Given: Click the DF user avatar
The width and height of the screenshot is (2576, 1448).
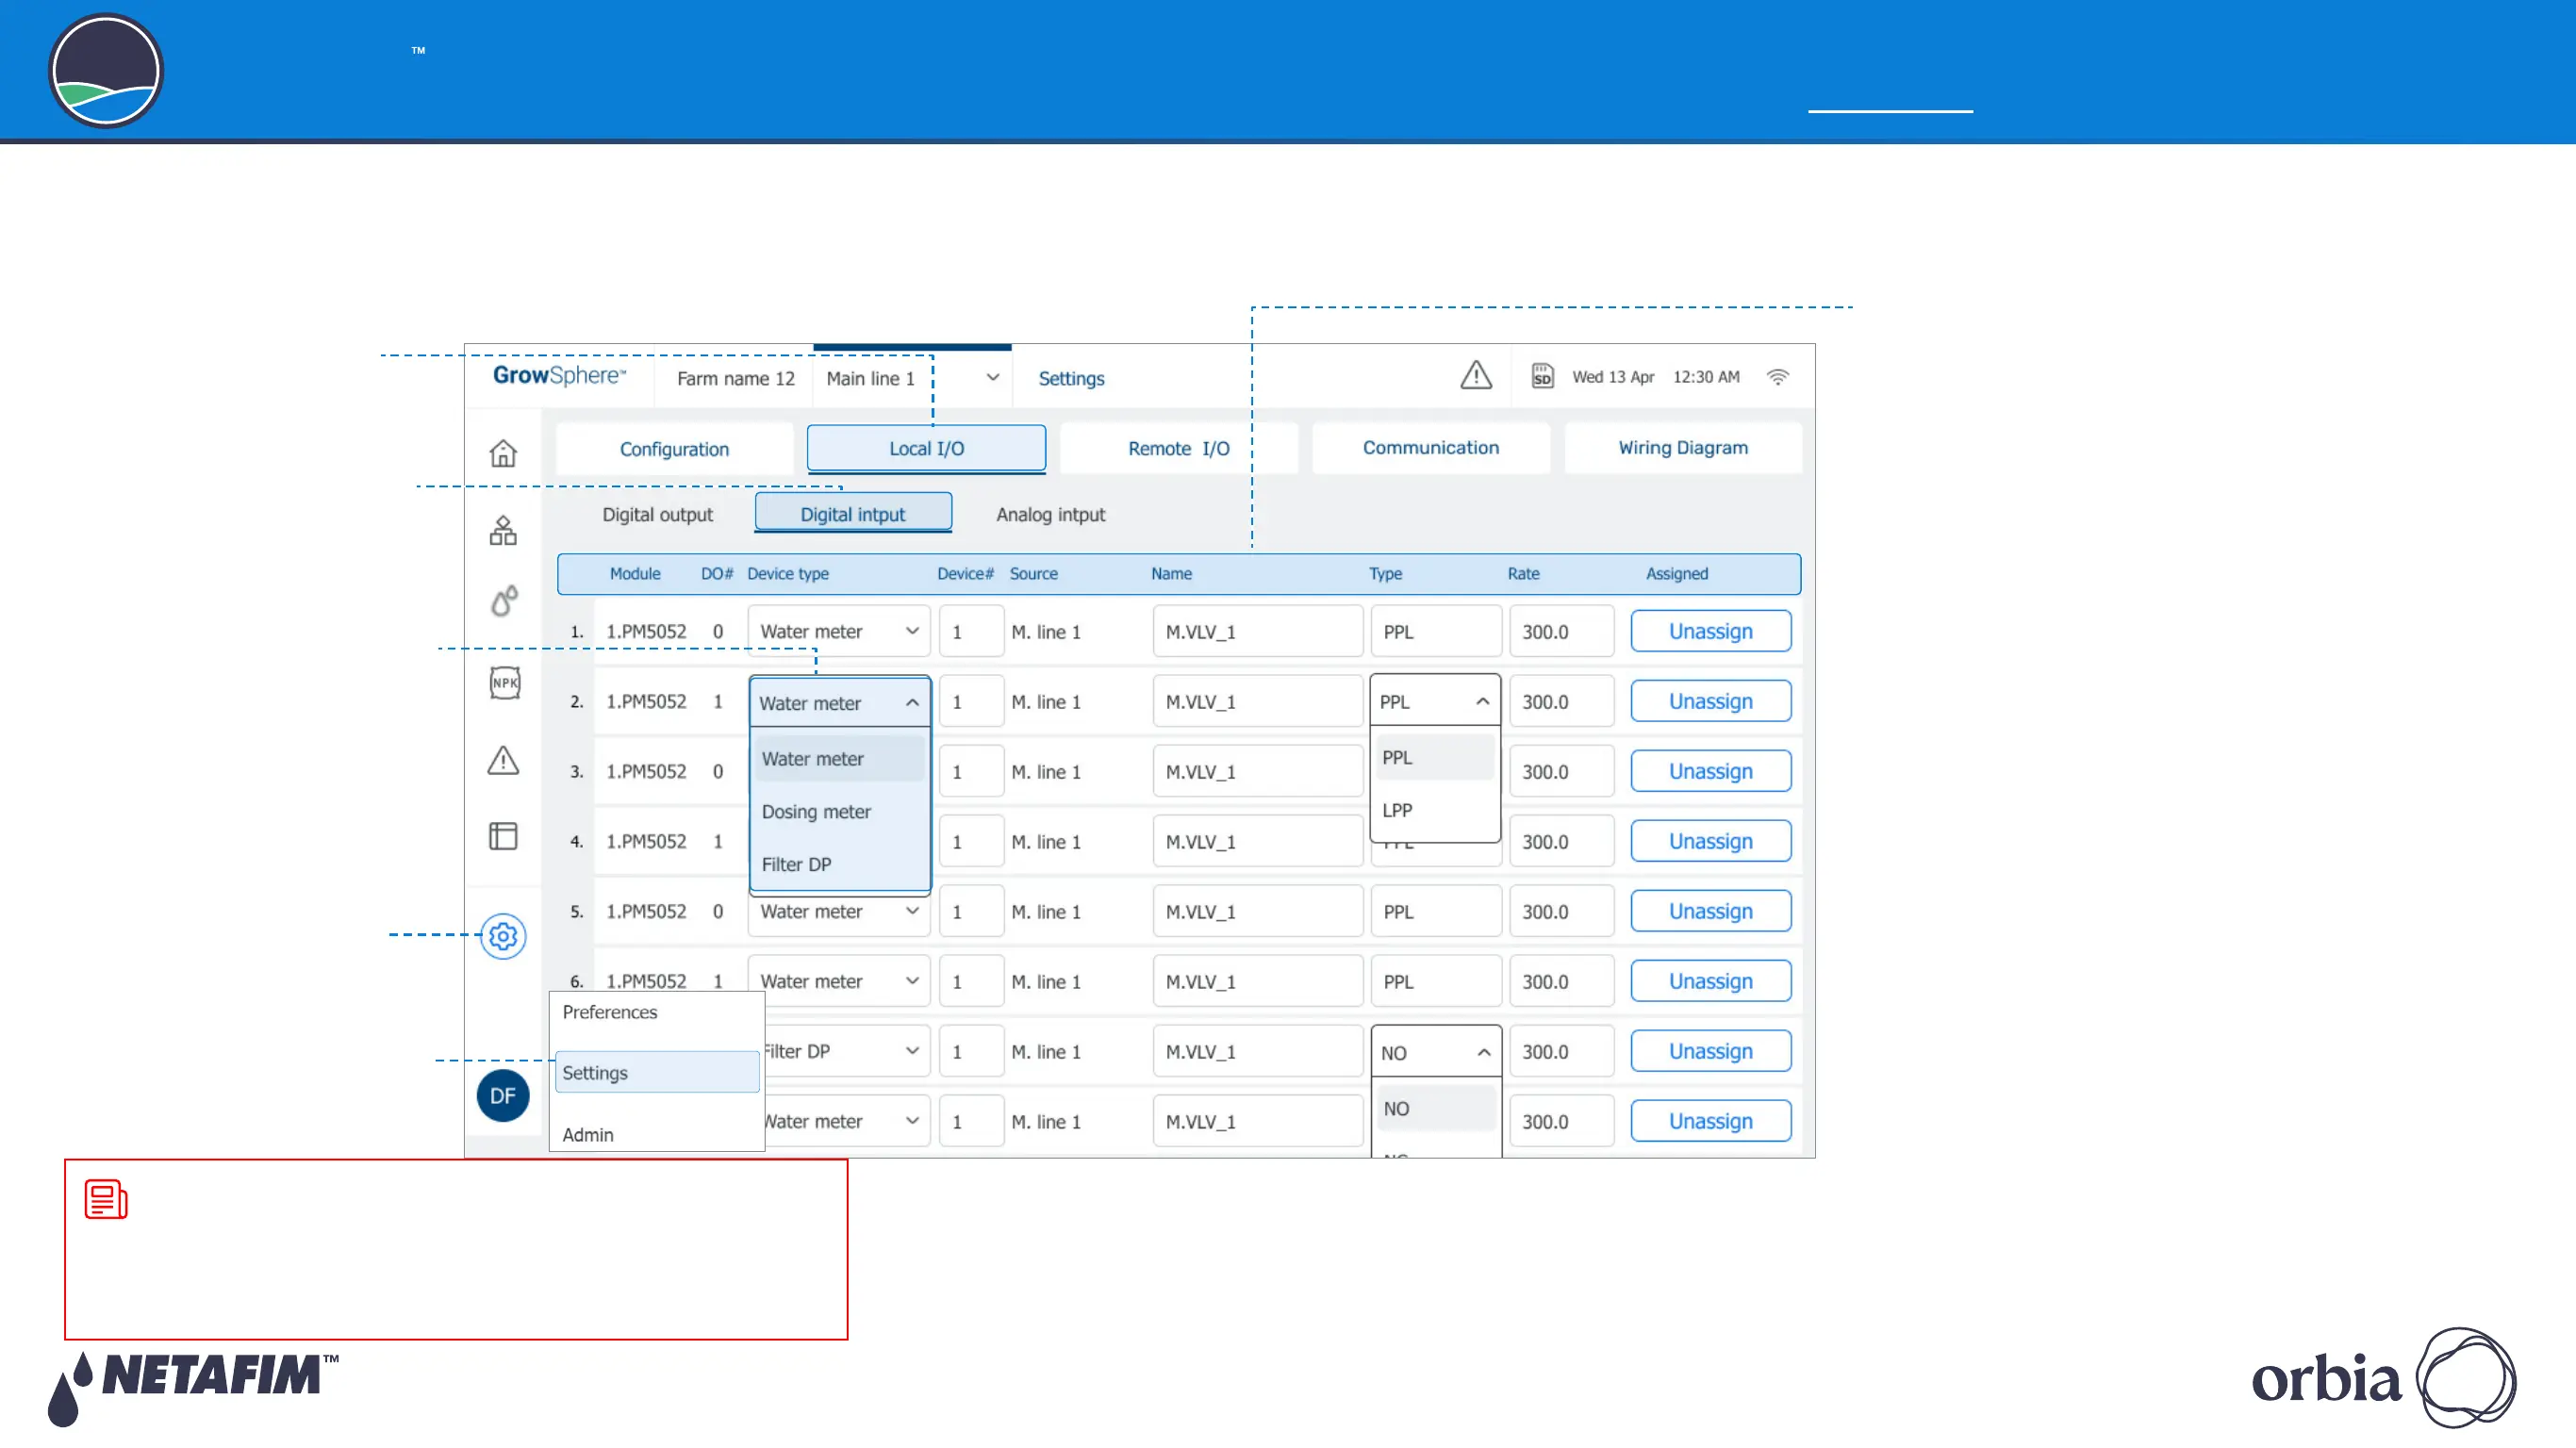Looking at the screenshot, I should pyautogui.click(x=503, y=1096).
